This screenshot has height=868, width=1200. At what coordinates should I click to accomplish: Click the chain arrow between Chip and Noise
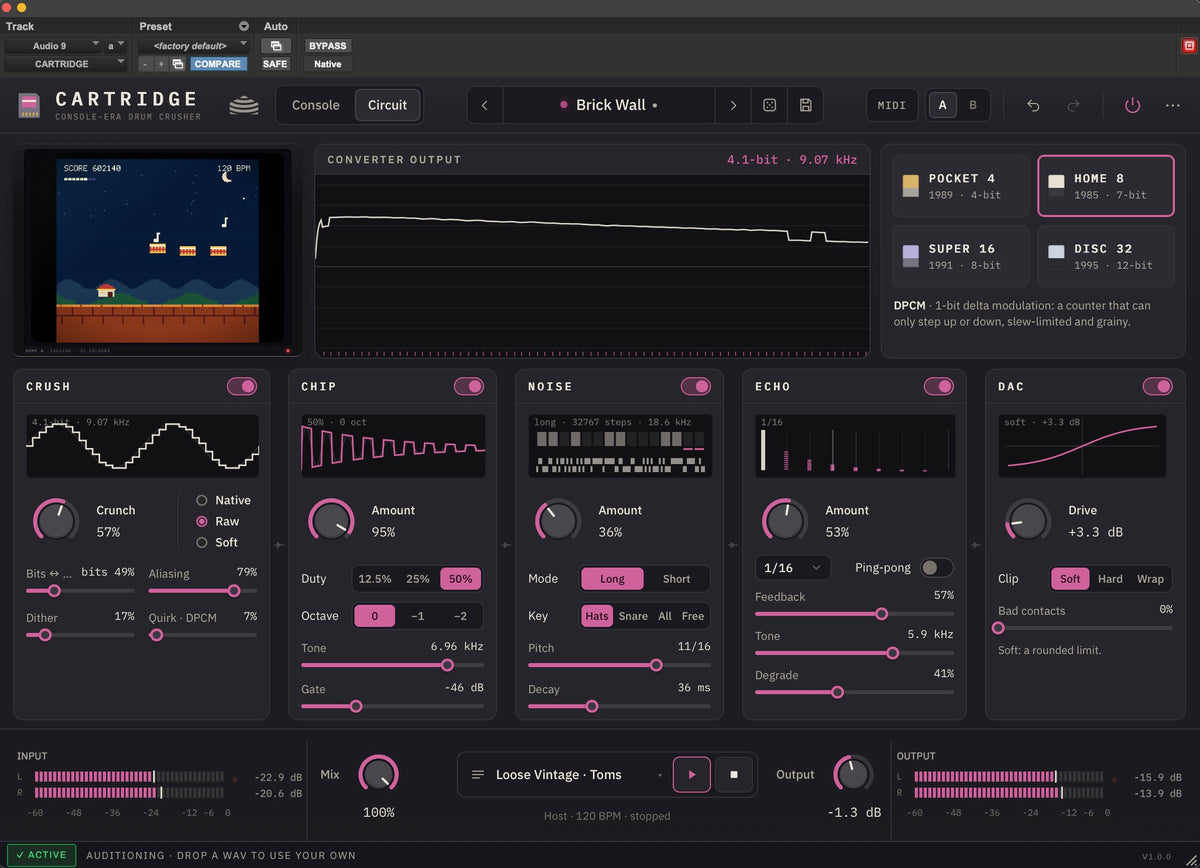point(506,545)
